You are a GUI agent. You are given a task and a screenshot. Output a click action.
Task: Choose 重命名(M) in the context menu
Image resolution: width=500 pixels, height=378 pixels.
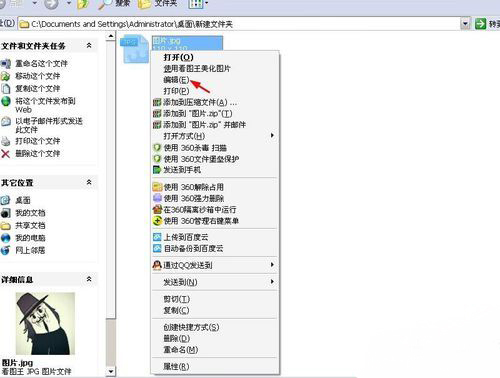pos(180,350)
